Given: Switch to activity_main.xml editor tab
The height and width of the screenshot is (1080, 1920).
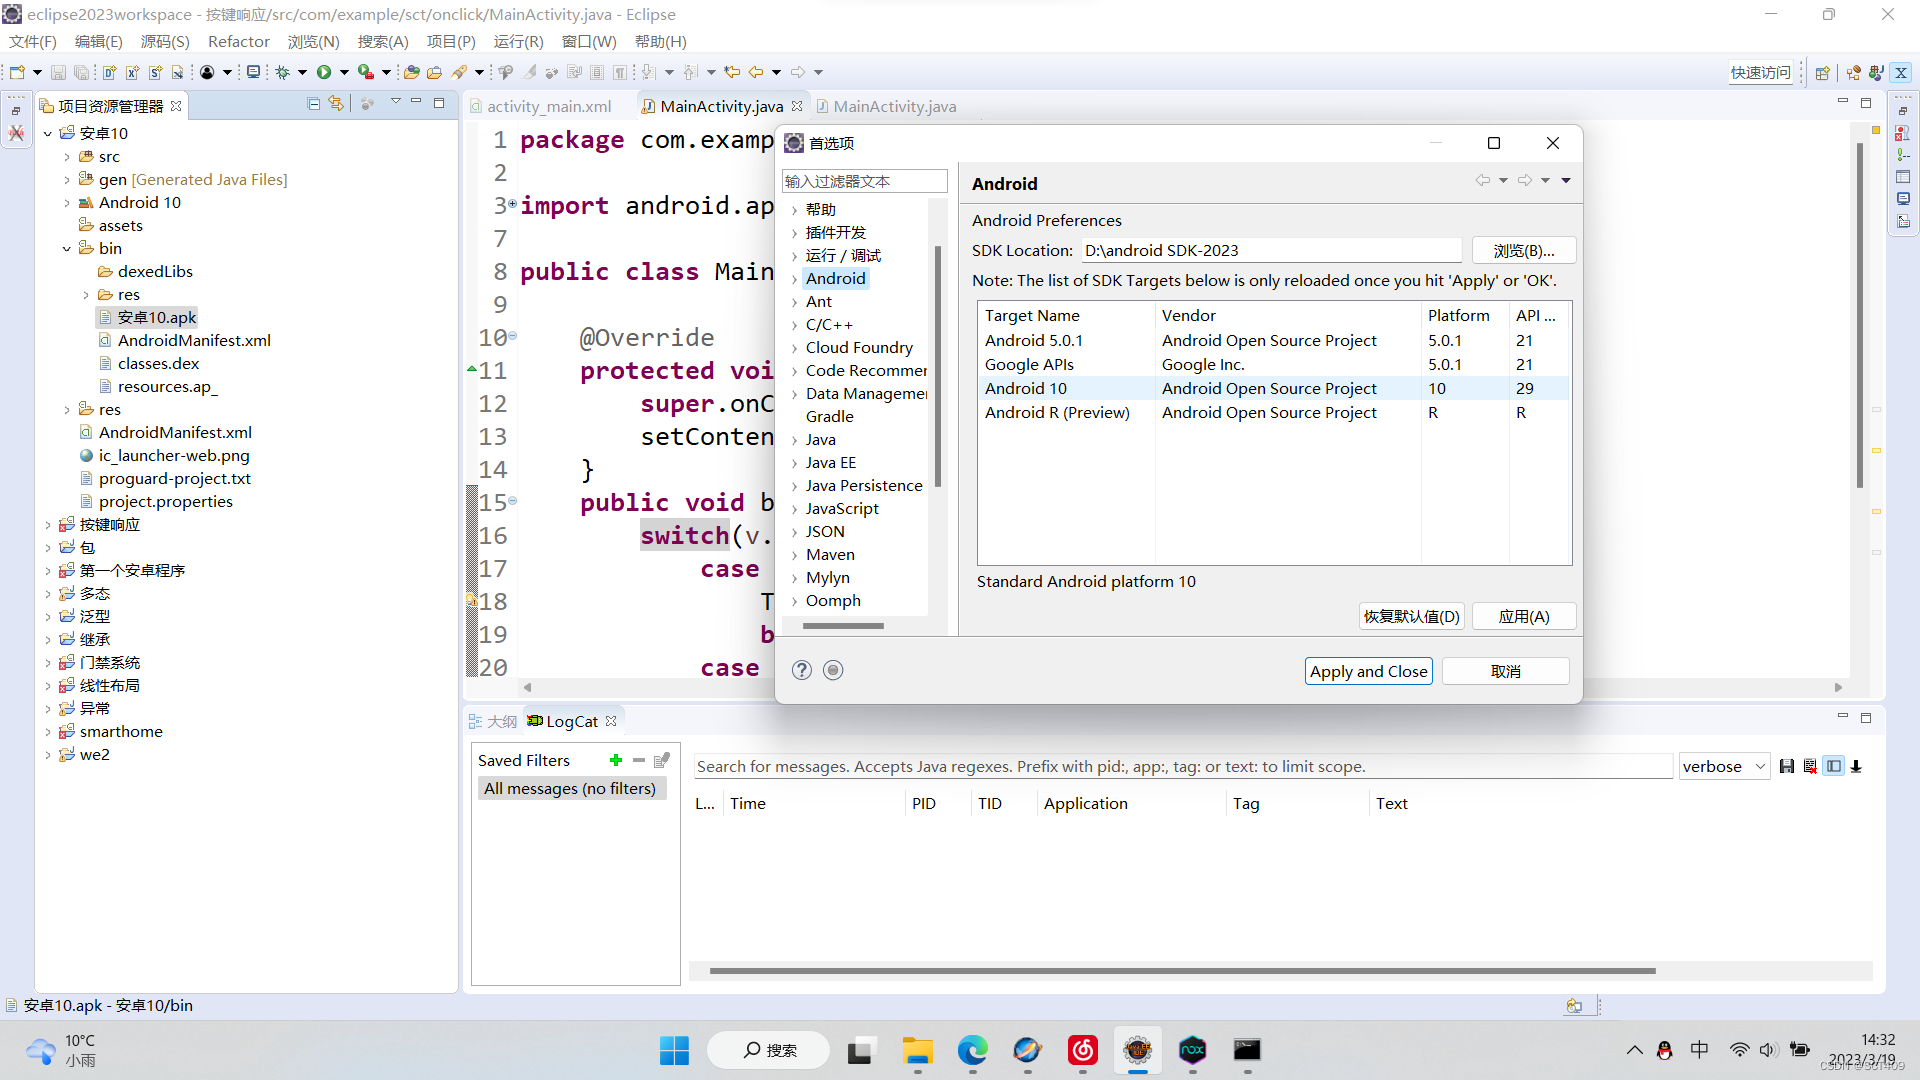Looking at the screenshot, I should pyautogui.click(x=549, y=106).
